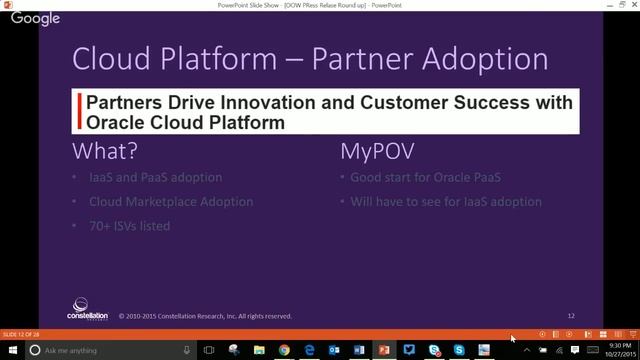Click the Cloud Marketplace Adoption bullet
640x360 pixels.
click(x=171, y=202)
